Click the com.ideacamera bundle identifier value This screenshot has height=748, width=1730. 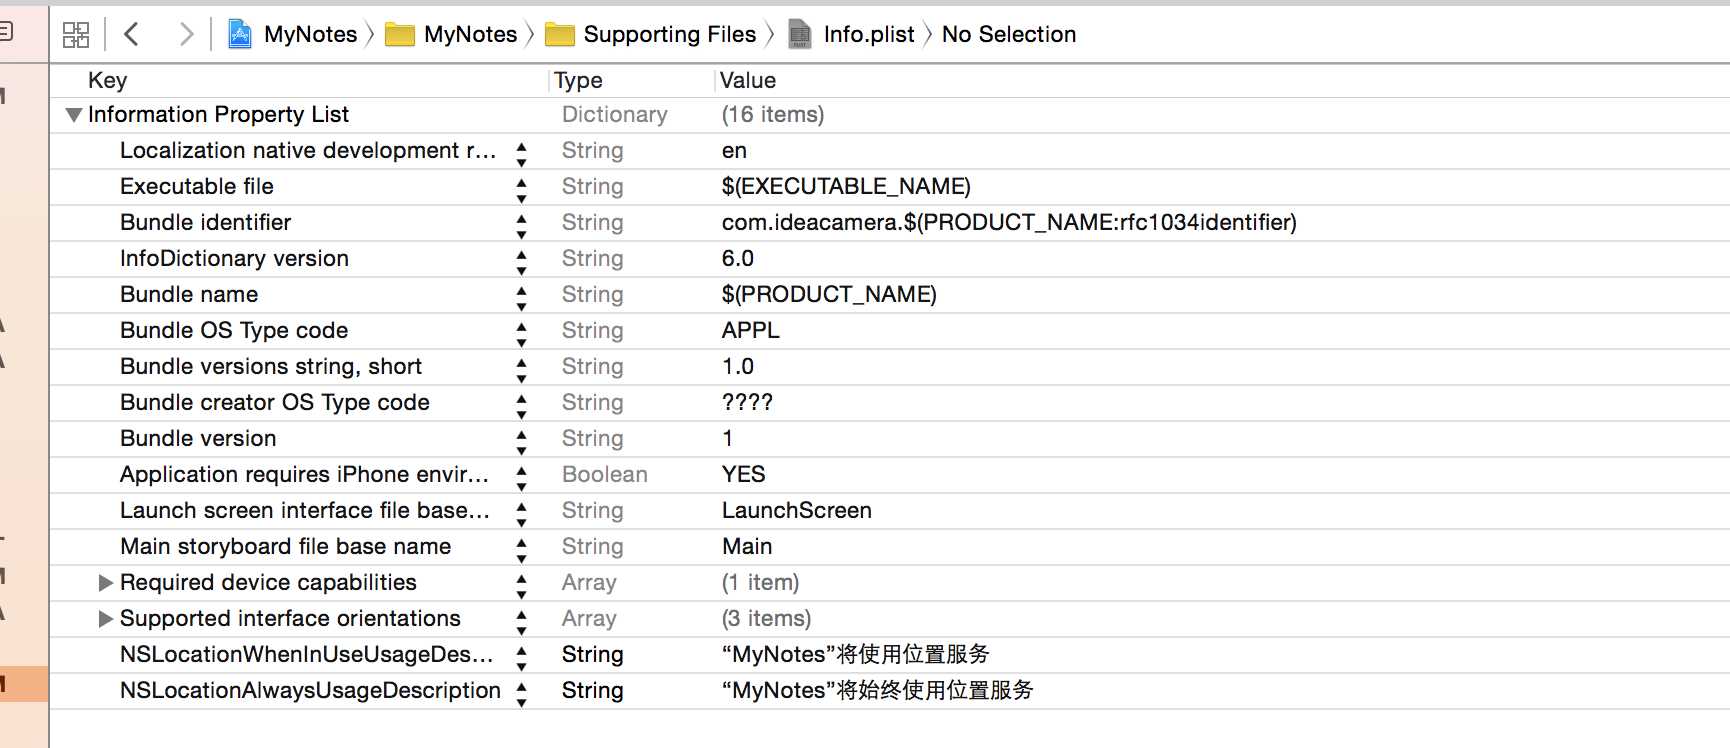[x=1009, y=223]
